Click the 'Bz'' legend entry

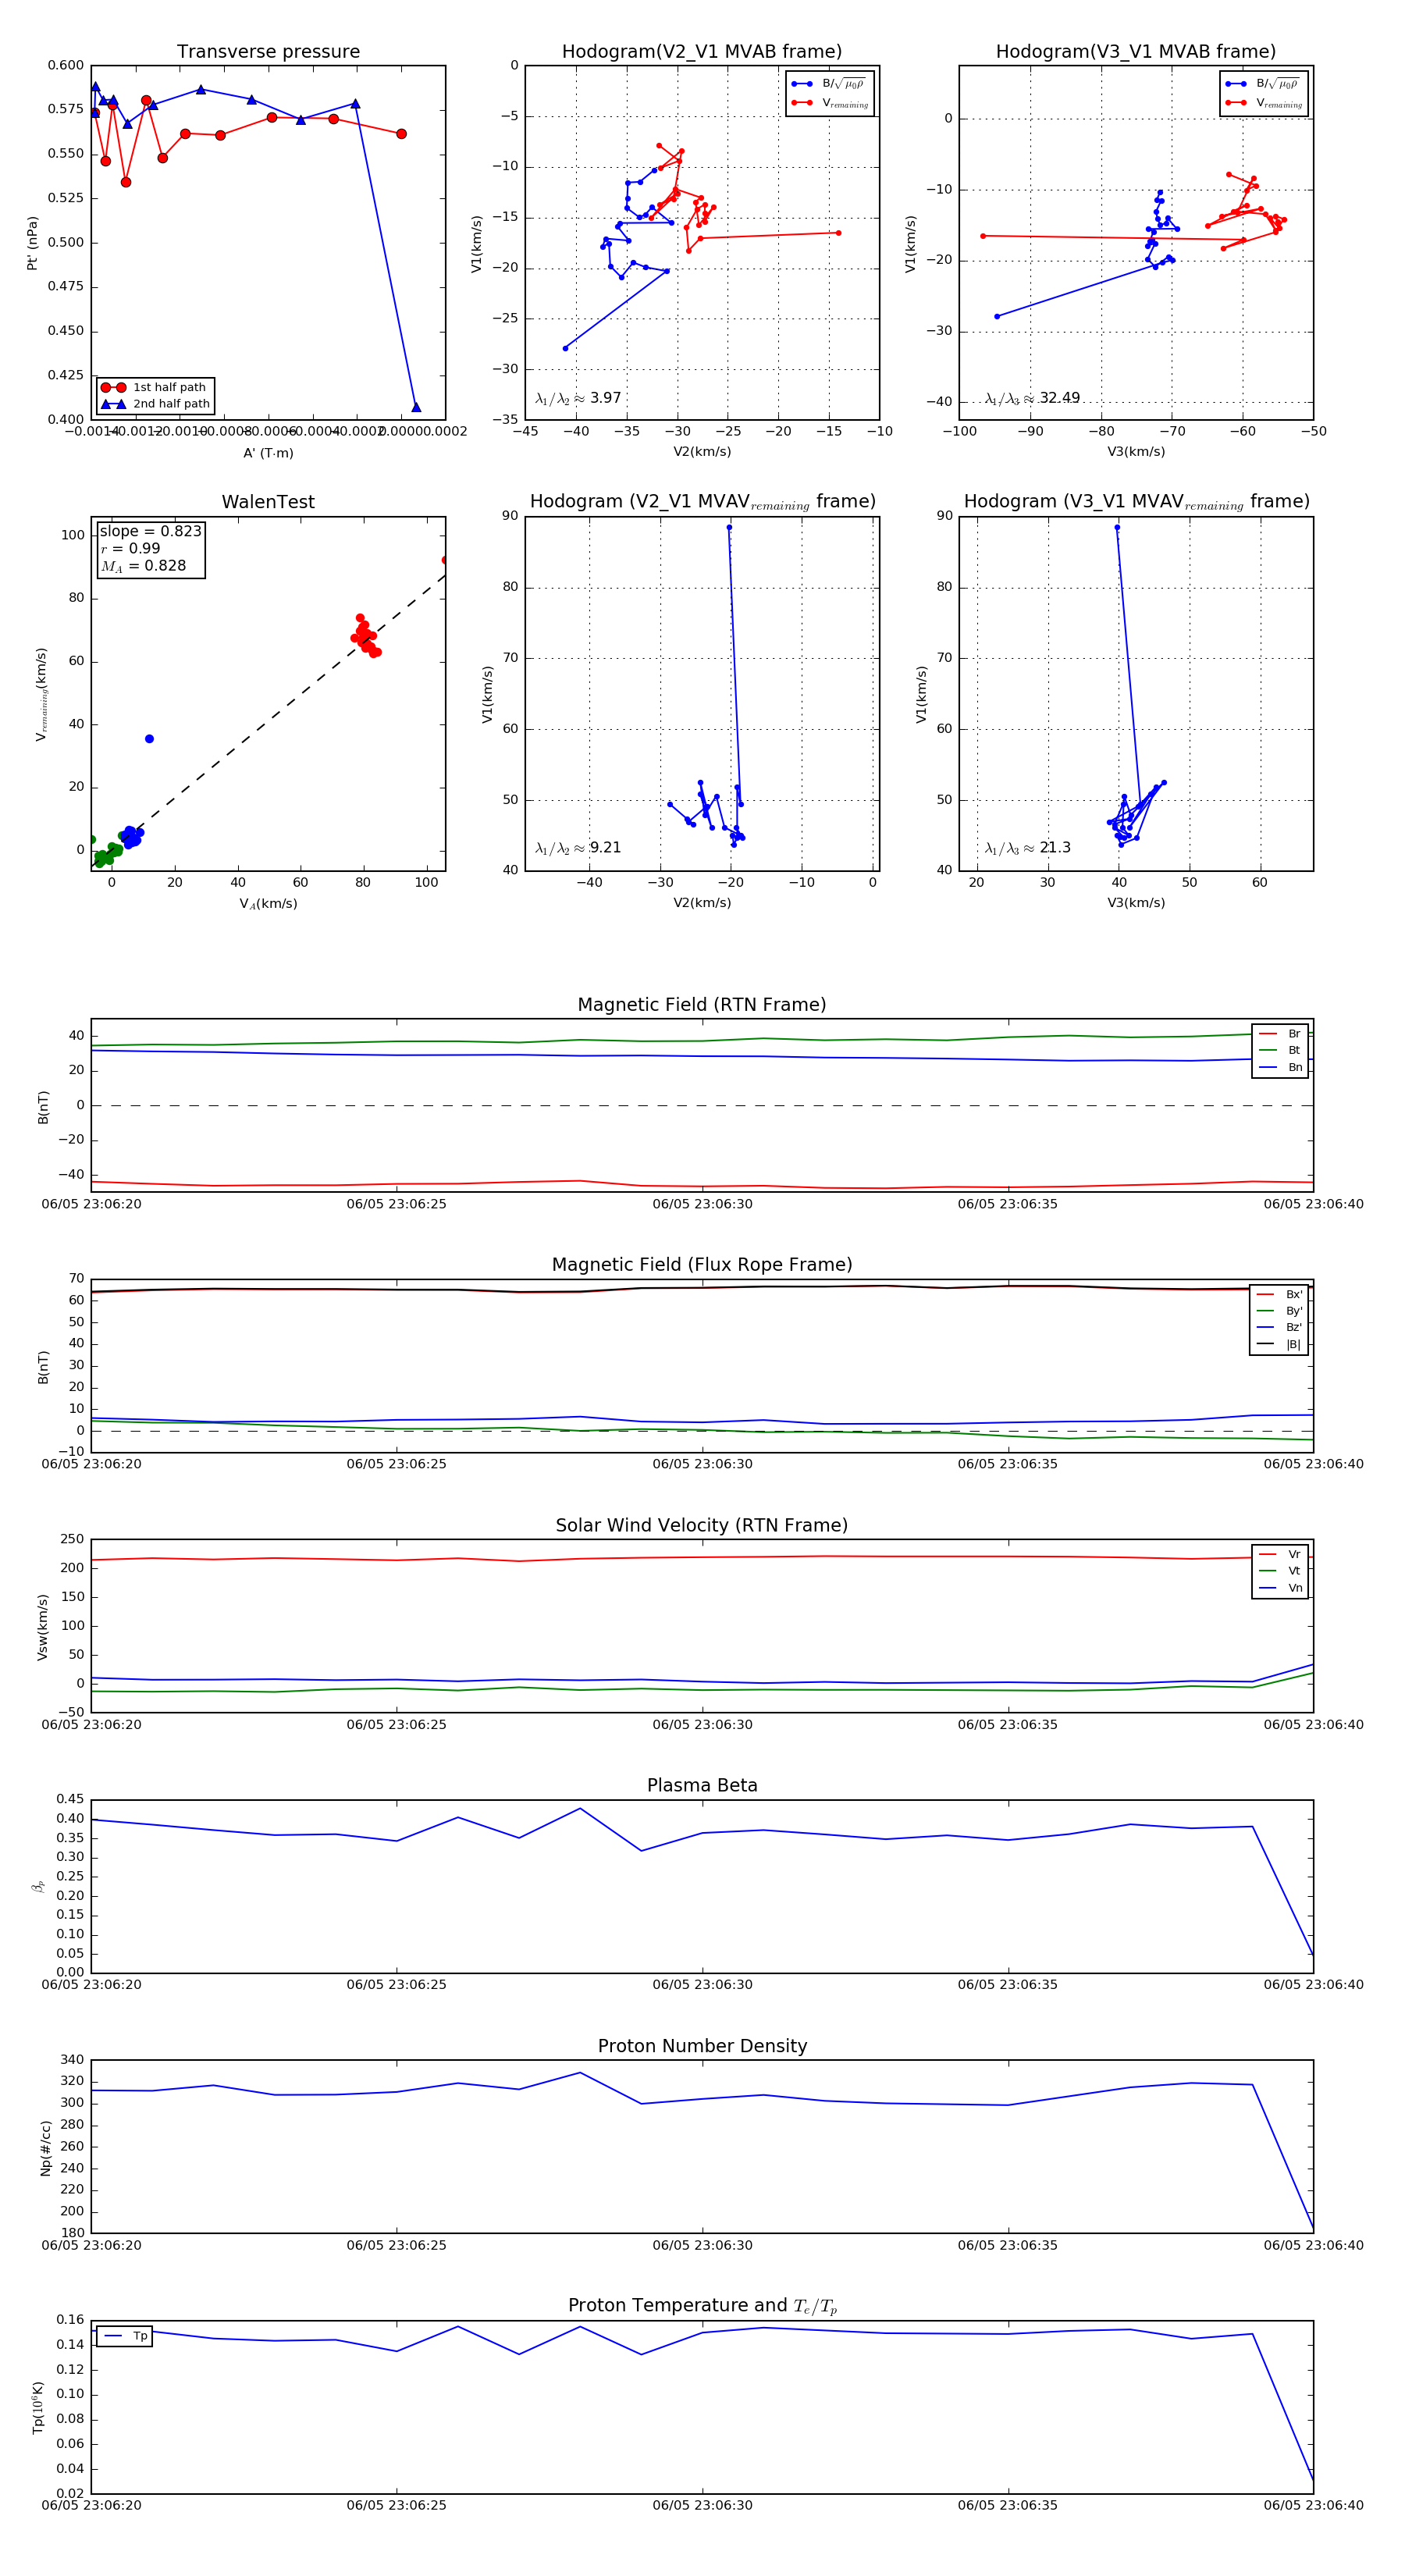1280,1327
